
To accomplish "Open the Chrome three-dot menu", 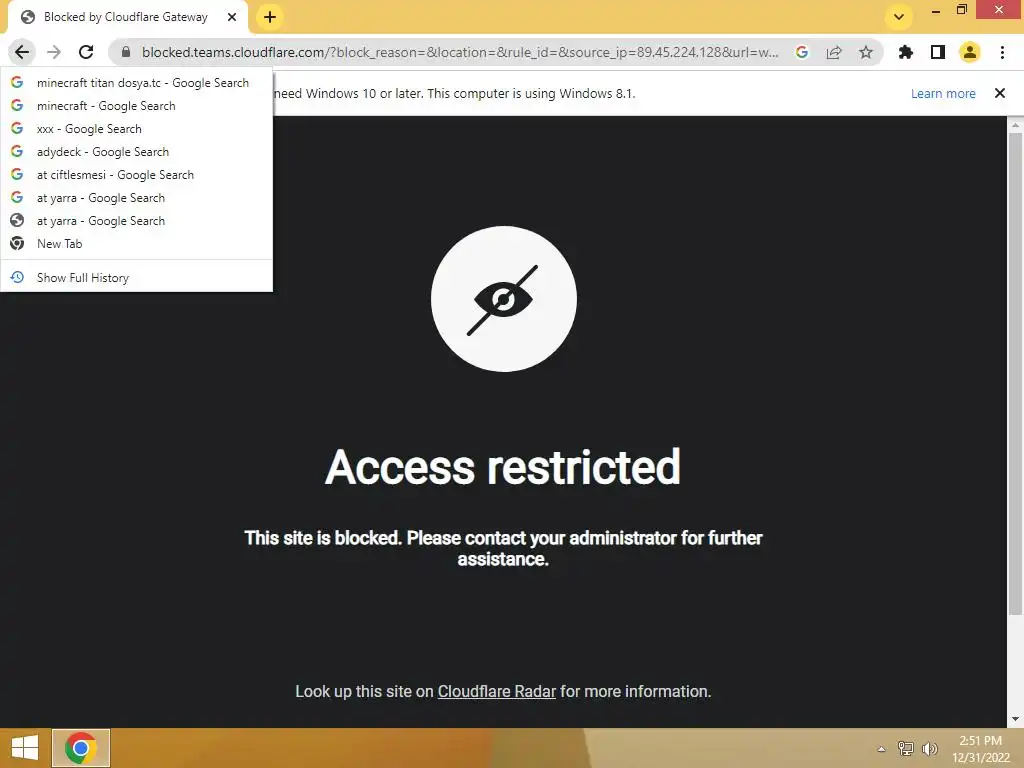I will (x=1002, y=52).
